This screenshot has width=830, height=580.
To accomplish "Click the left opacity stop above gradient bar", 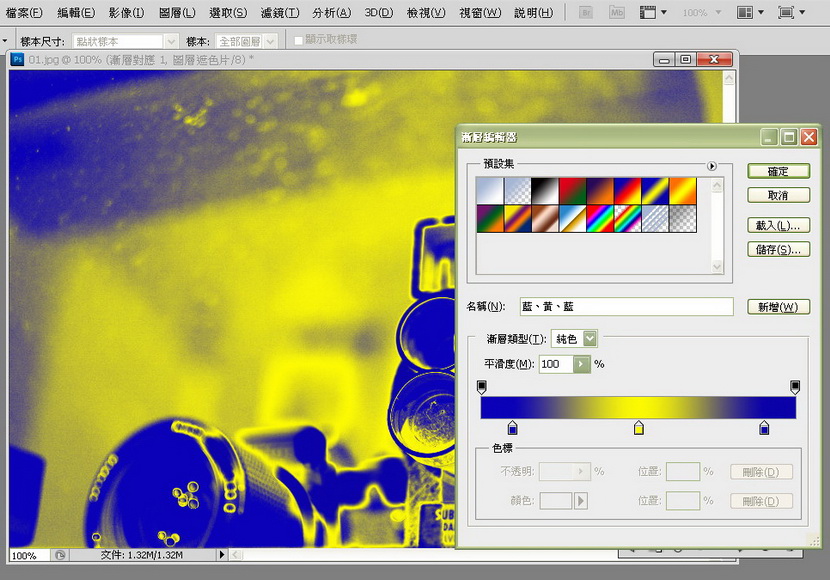I will (x=482, y=386).
